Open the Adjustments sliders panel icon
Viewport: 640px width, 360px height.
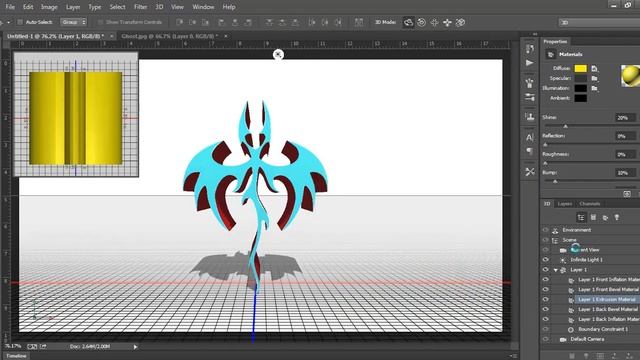(530, 97)
